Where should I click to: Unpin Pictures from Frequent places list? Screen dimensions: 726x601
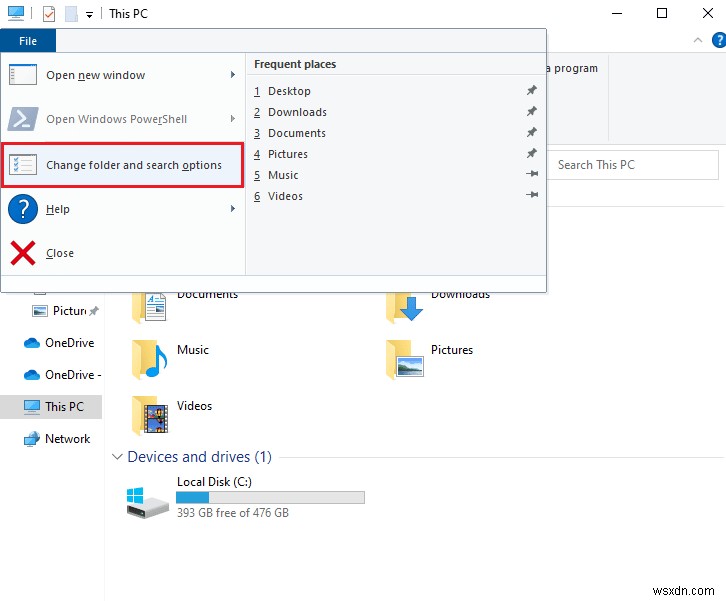point(532,153)
